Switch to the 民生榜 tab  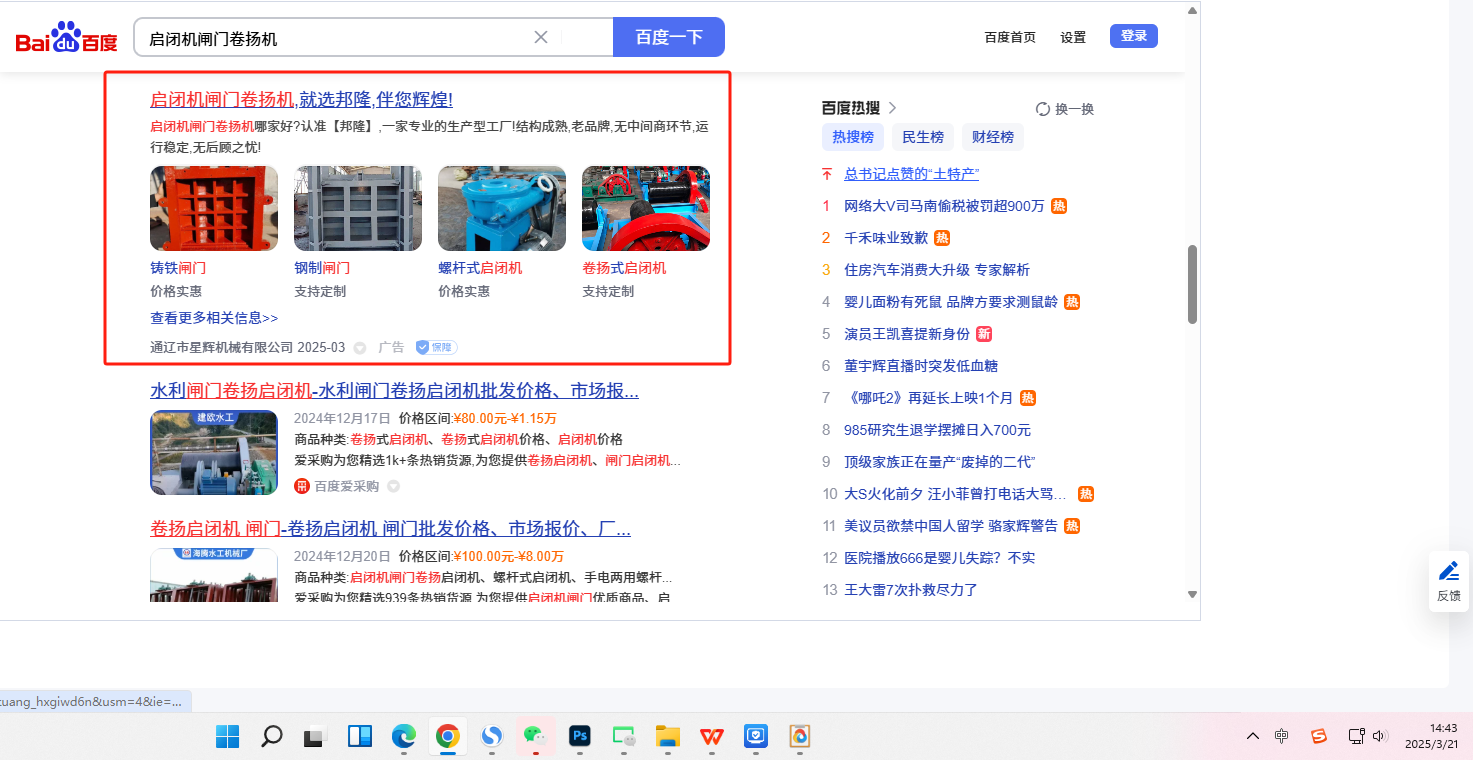tap(922, 137)
